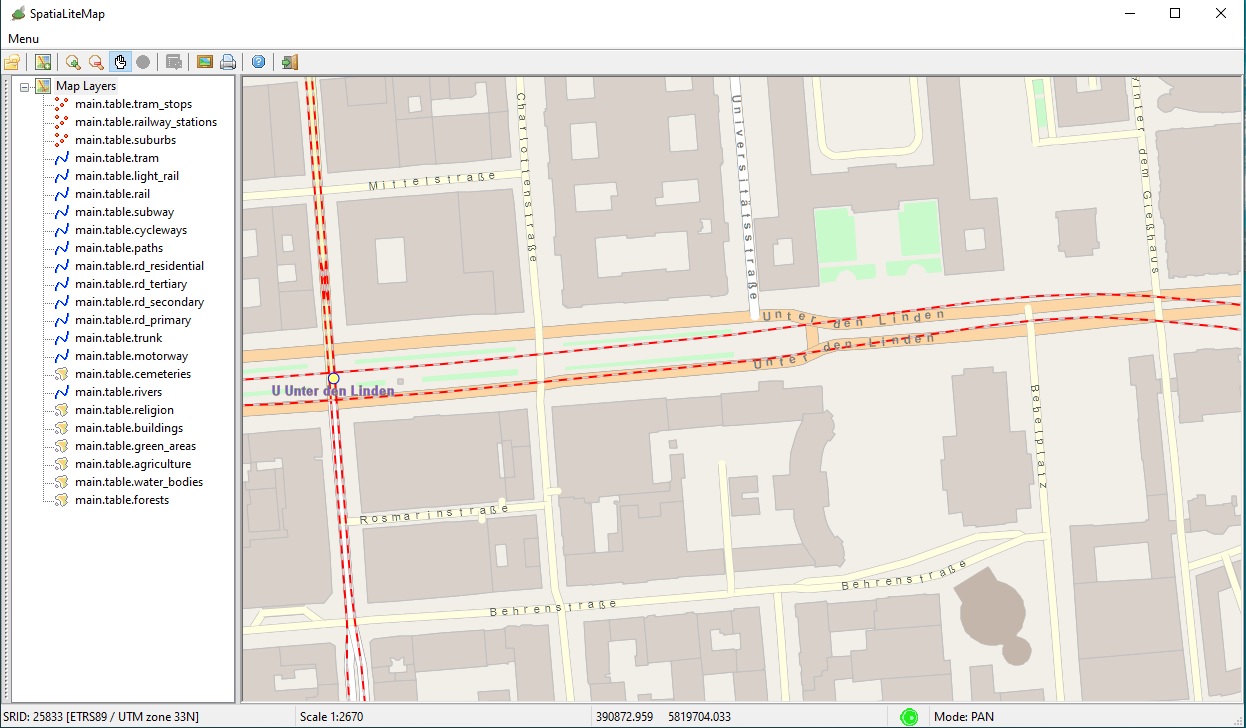Select the zoom out magnifier tool
Image resolution: width=1246 pixels, height=728 pixels.
point(96,62)
